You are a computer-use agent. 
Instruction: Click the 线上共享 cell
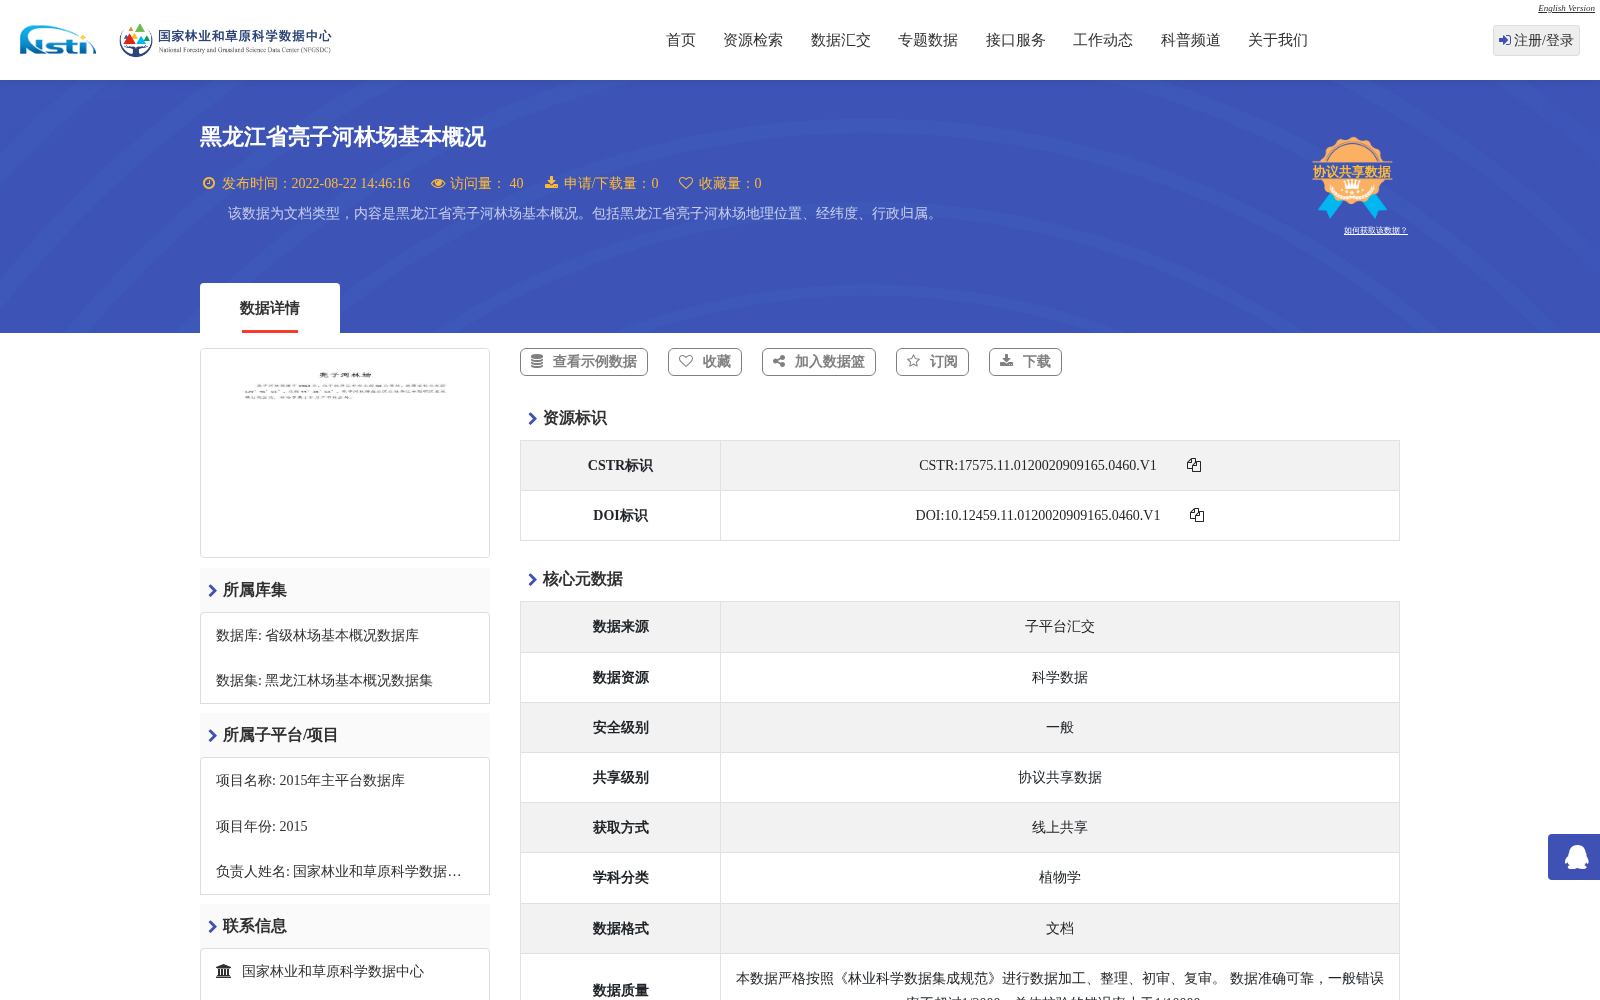click(1060, 828)
